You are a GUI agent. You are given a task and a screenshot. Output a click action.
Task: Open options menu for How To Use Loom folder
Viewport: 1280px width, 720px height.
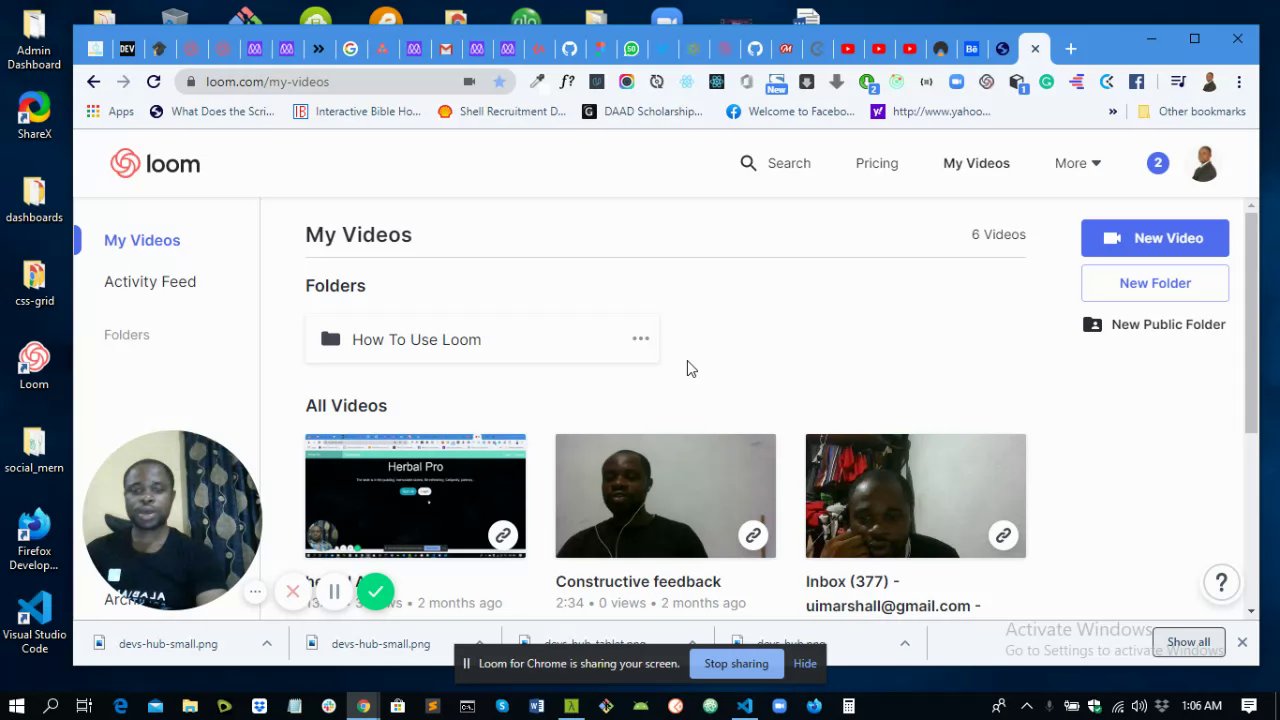click(641, 339)
